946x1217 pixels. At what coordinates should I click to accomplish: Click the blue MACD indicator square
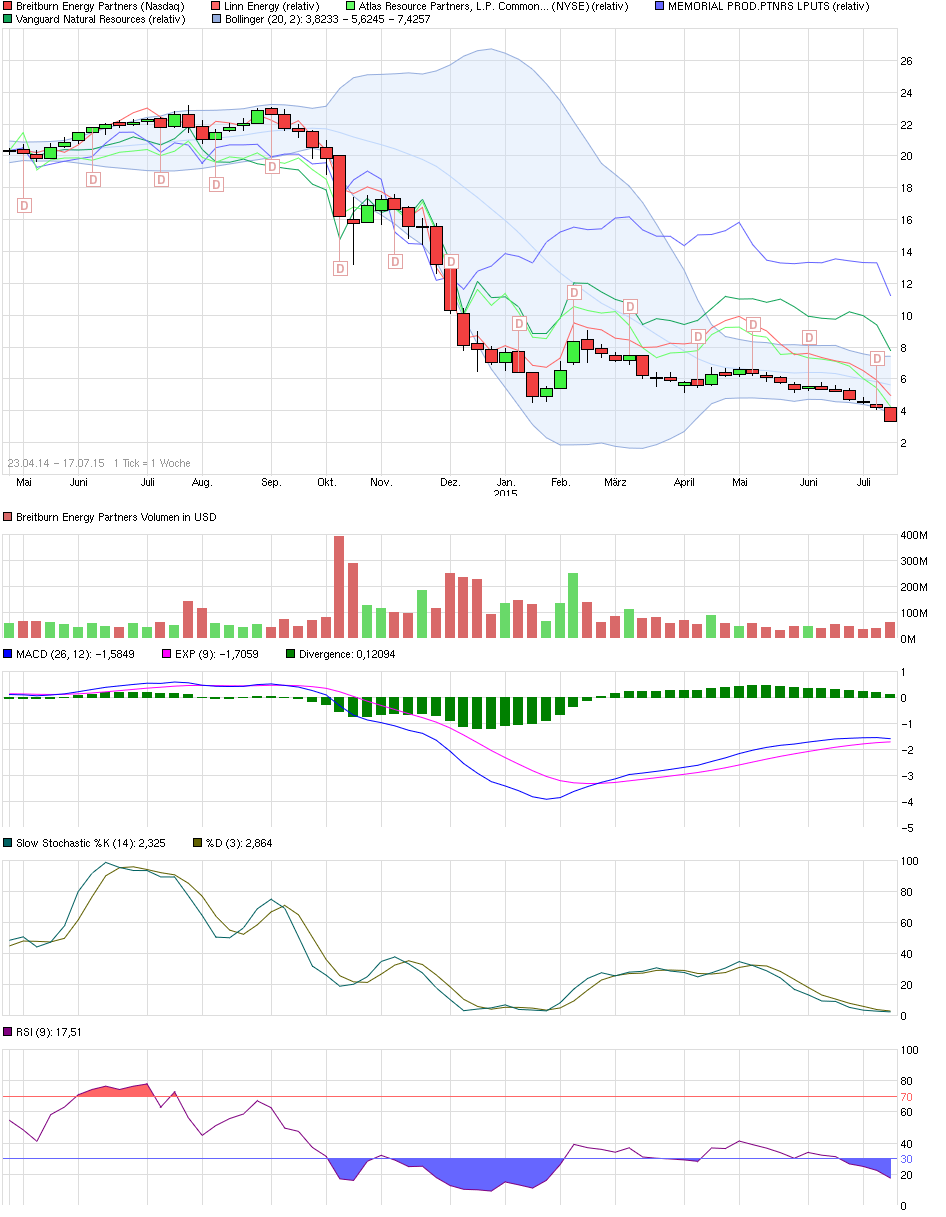8,653
